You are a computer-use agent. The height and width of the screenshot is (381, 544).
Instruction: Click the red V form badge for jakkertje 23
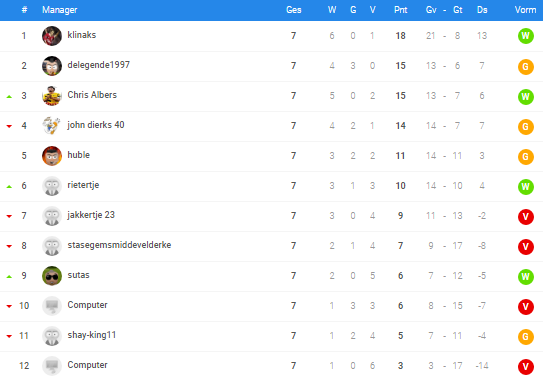(526, 217)
